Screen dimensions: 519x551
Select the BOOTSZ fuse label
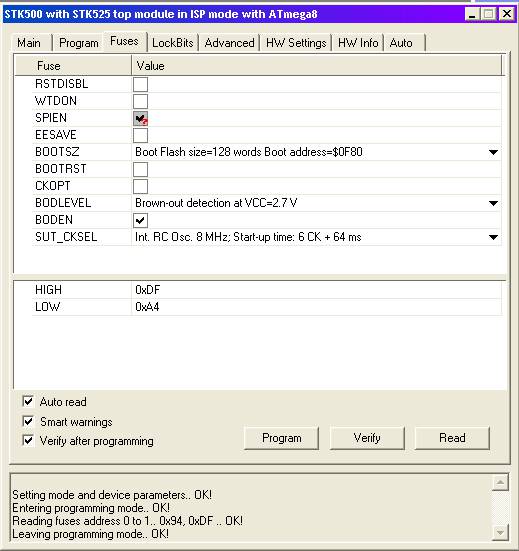pyautogui.click(x=57, y=152)
